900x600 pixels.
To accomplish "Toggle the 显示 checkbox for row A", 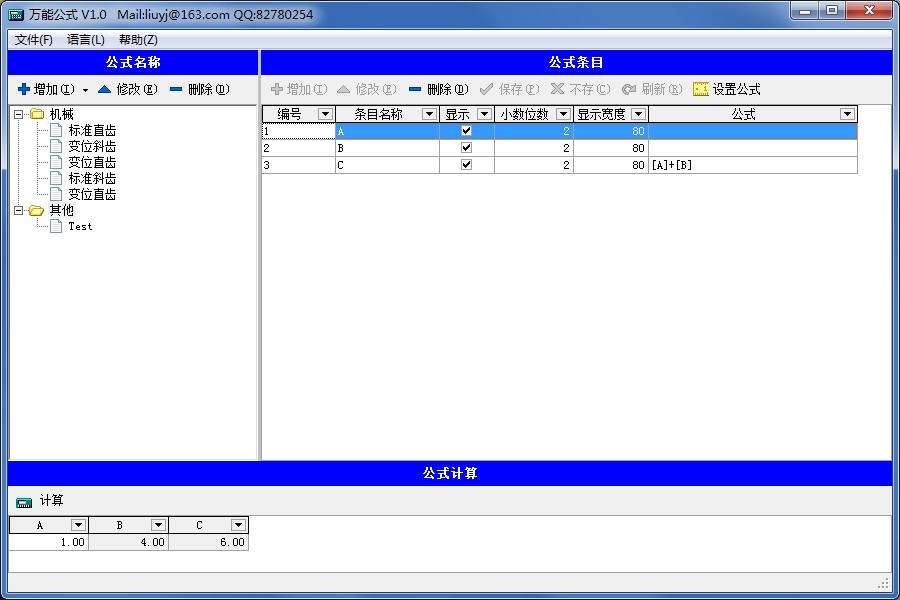I will pyautogui.click(x=466, y=131).
